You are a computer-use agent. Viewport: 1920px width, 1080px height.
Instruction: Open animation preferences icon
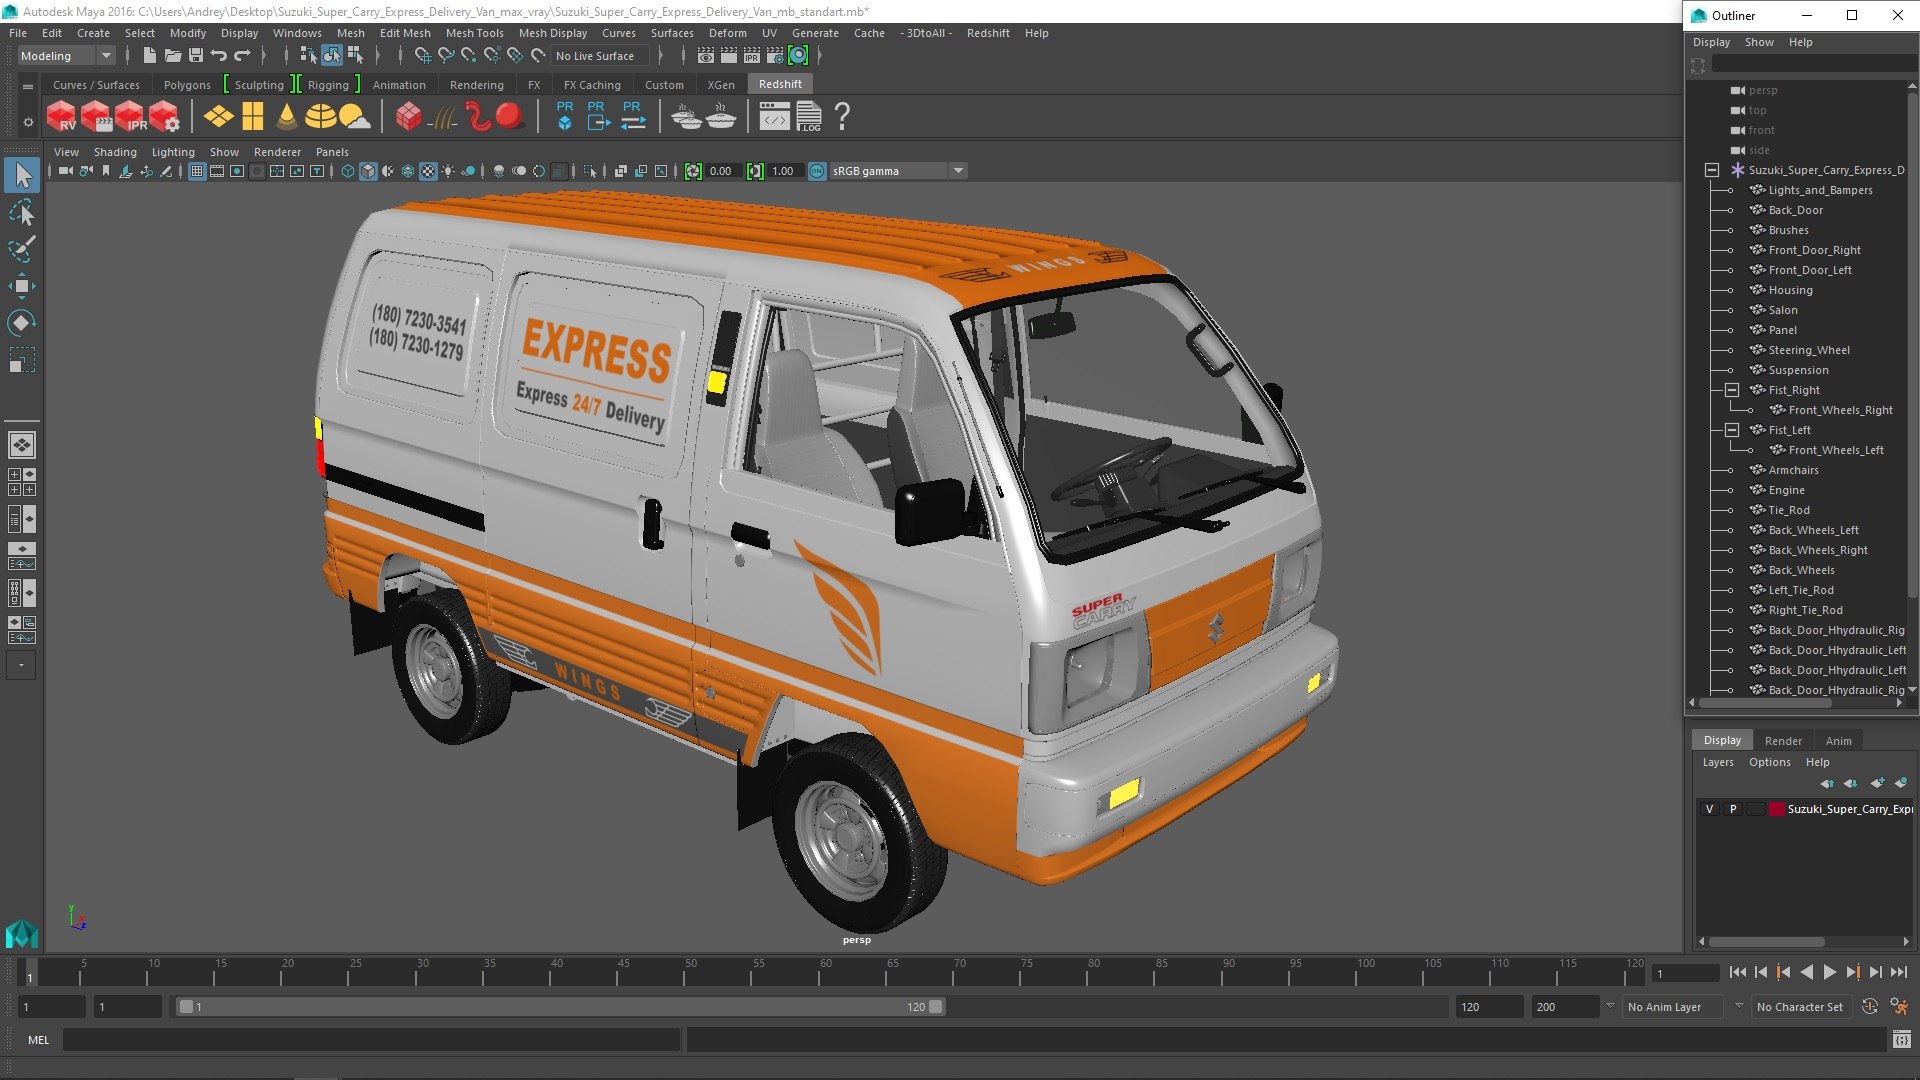point(1900,1007)
